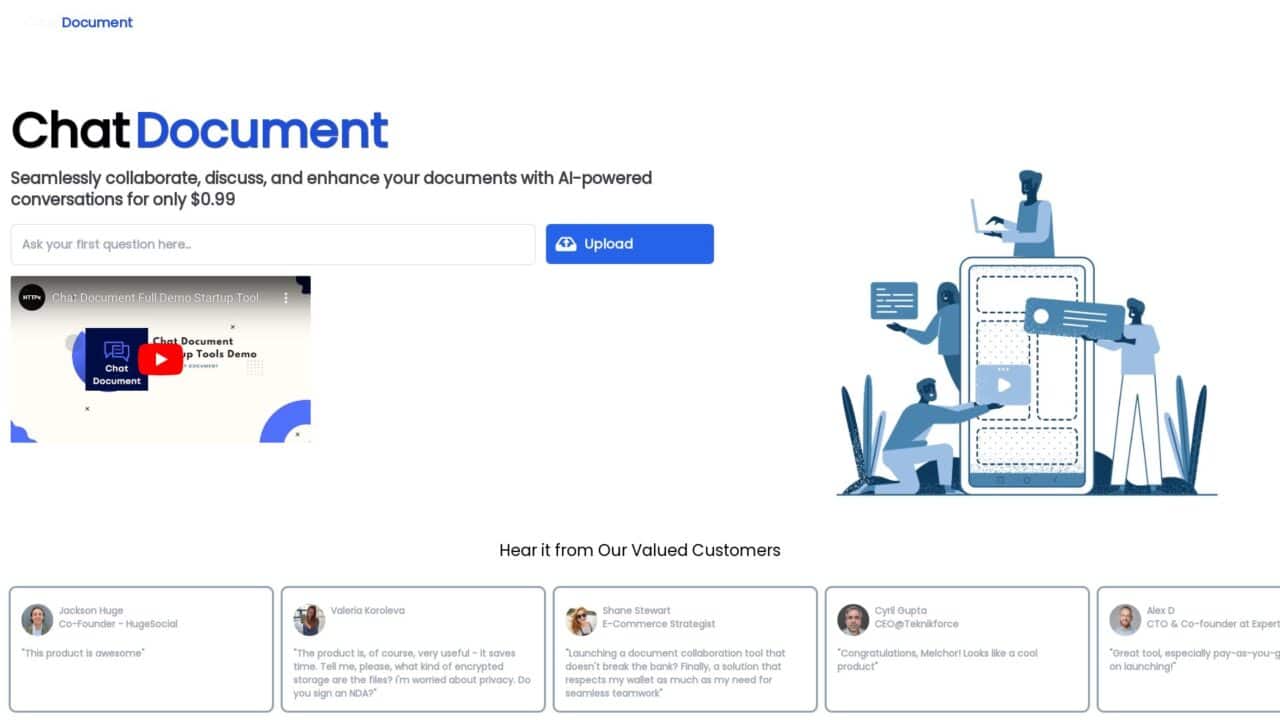Select the Teknikforce CEO testimonial card

(956, 648)
